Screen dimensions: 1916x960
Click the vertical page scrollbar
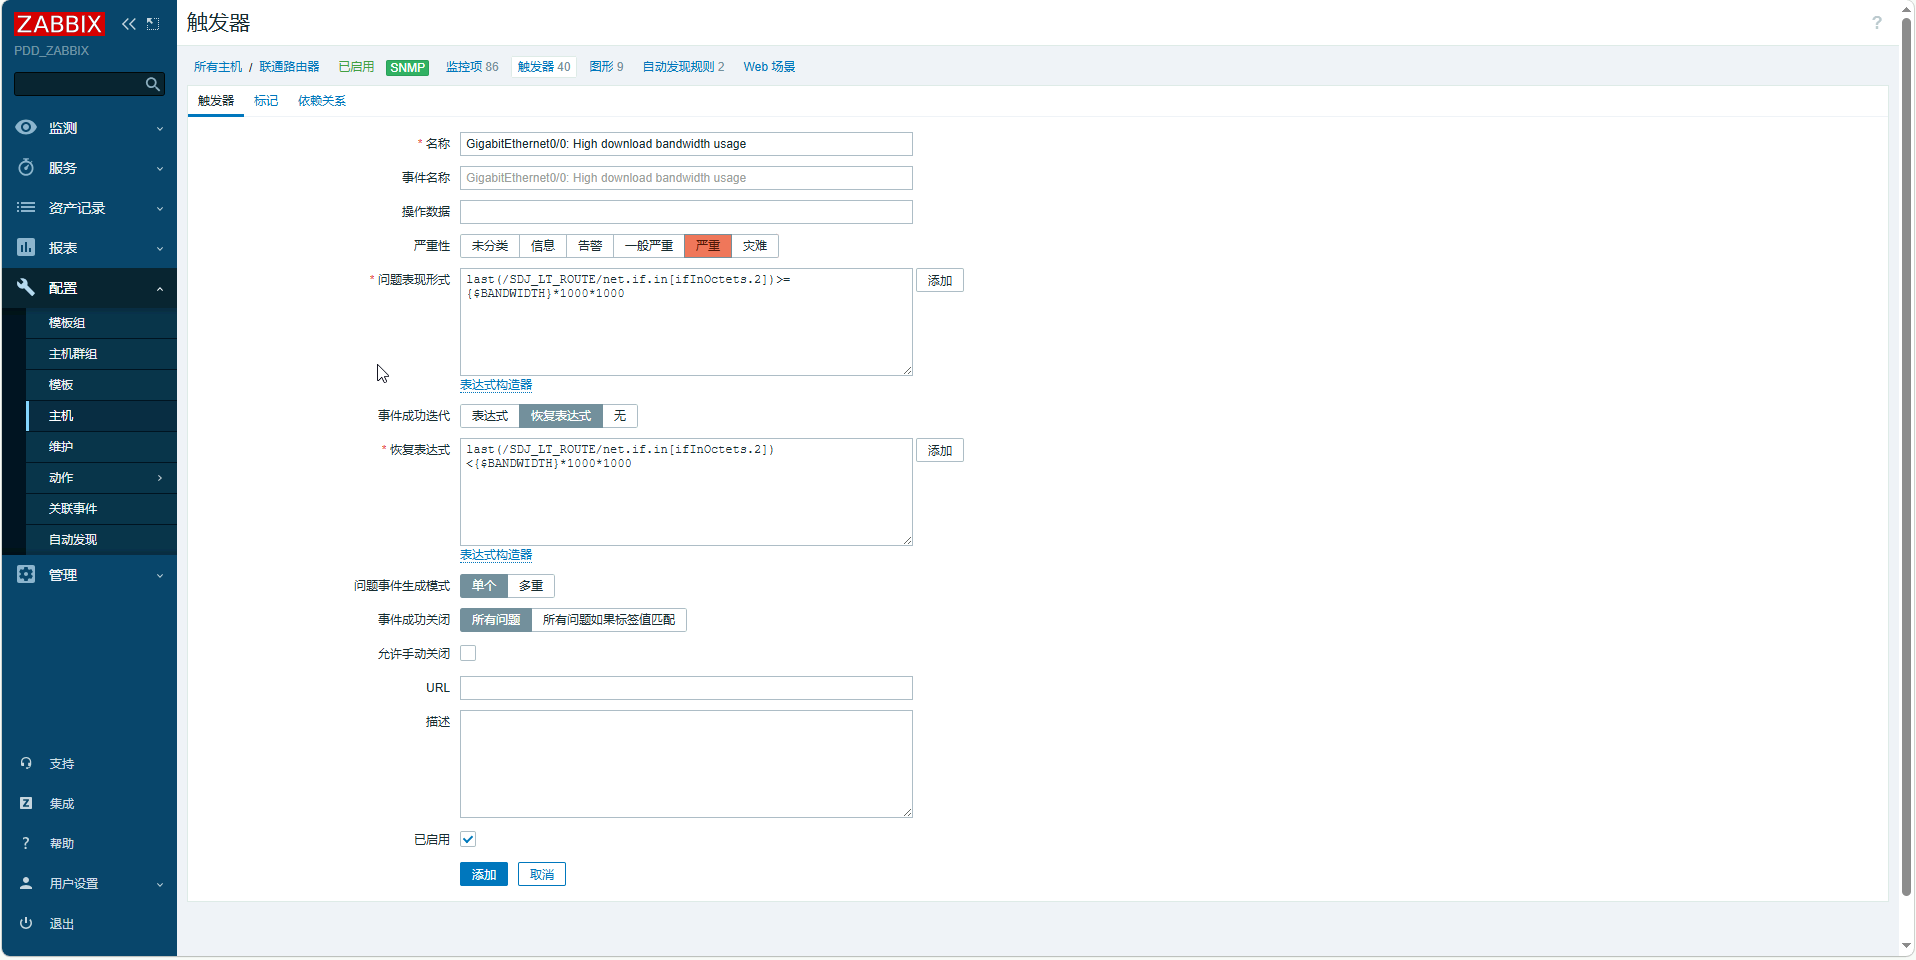click(x=1906, y=450)
